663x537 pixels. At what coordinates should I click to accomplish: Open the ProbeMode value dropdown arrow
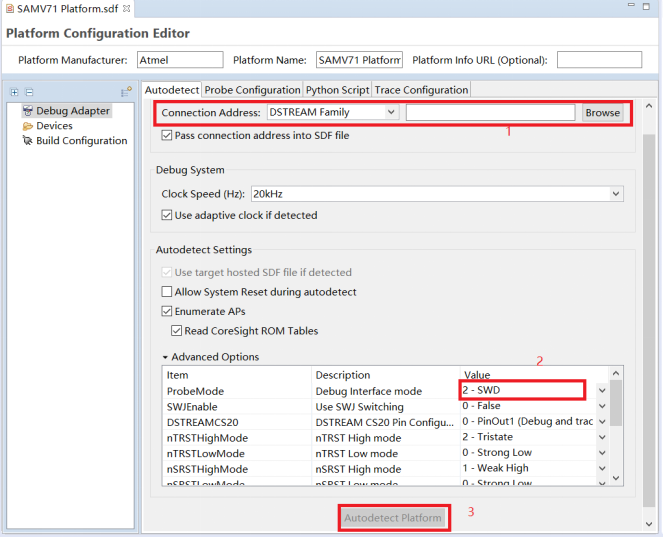602,391
